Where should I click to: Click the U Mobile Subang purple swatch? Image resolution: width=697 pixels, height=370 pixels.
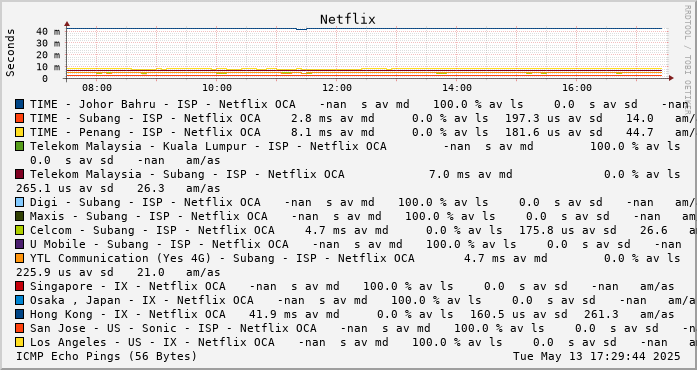coord(20,245)
